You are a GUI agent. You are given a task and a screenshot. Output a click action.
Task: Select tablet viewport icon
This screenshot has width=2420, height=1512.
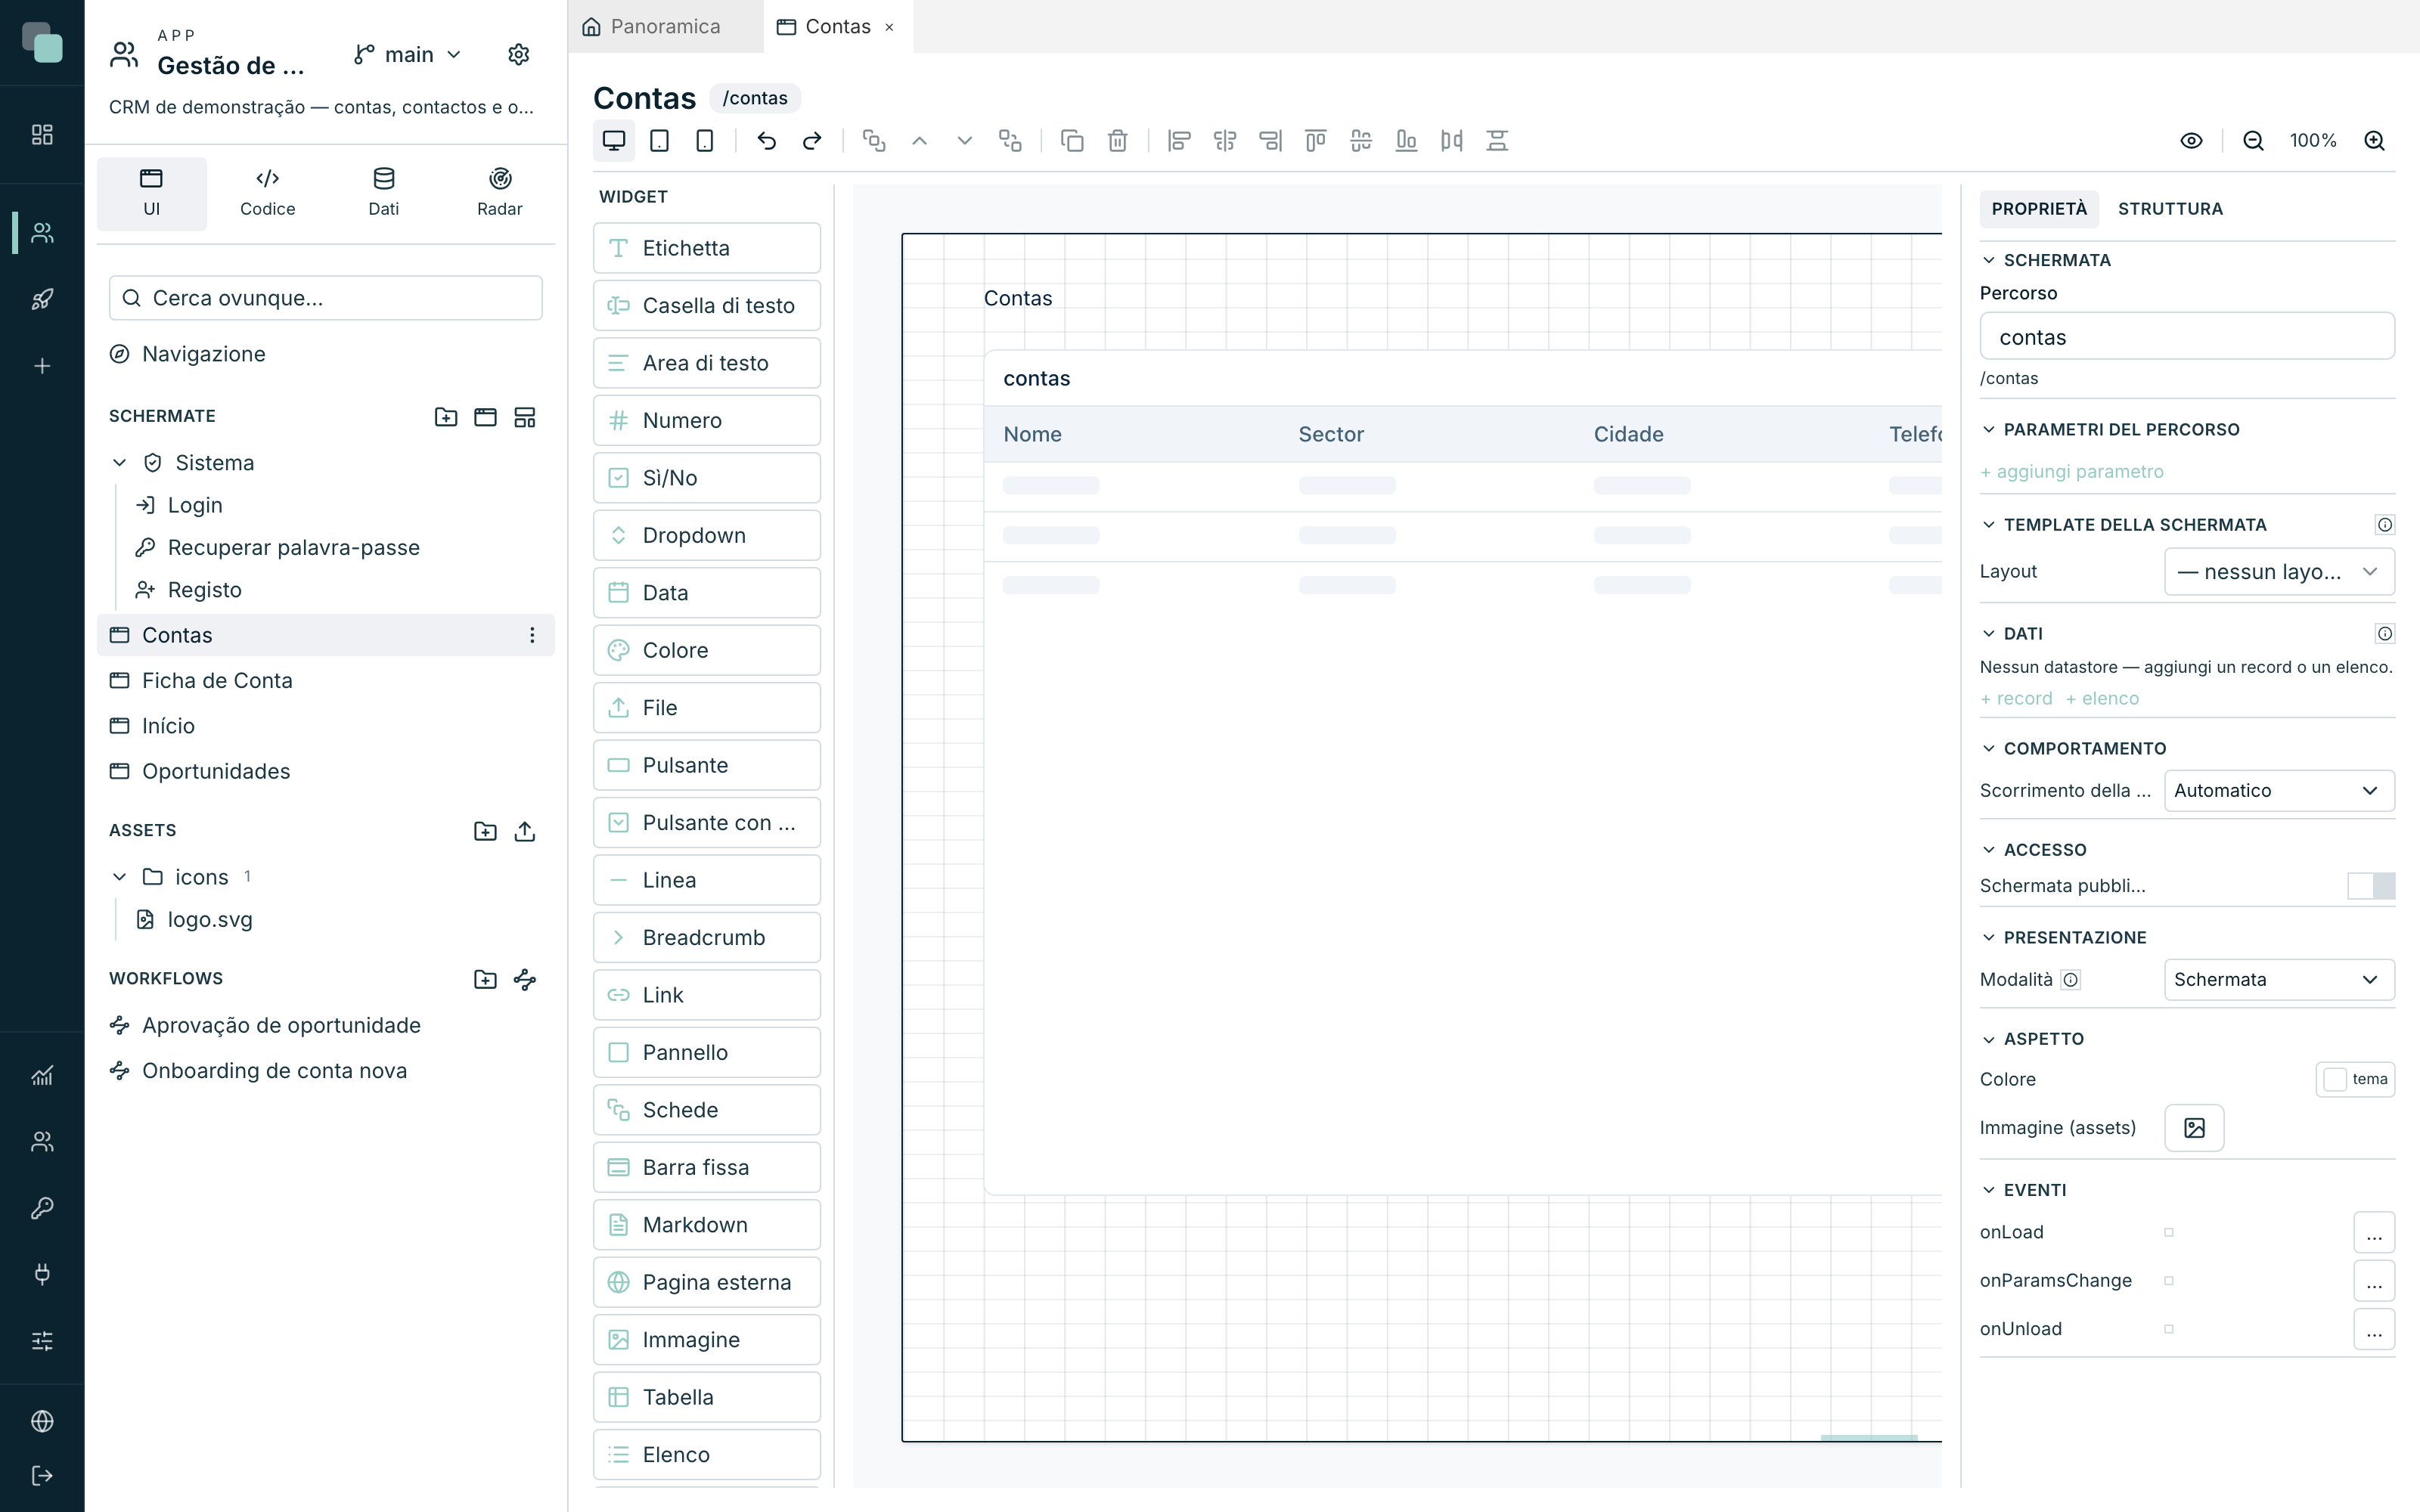659,141
